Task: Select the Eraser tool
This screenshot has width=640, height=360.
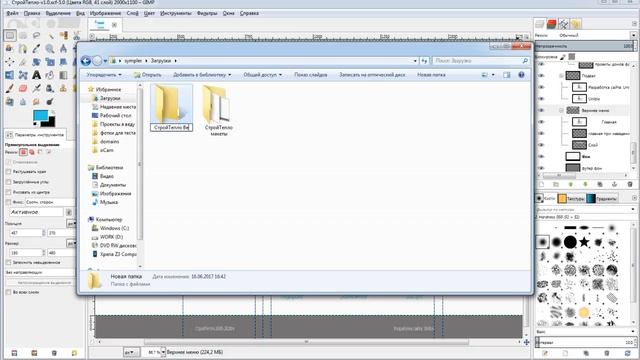Action: tap(23, 88)
